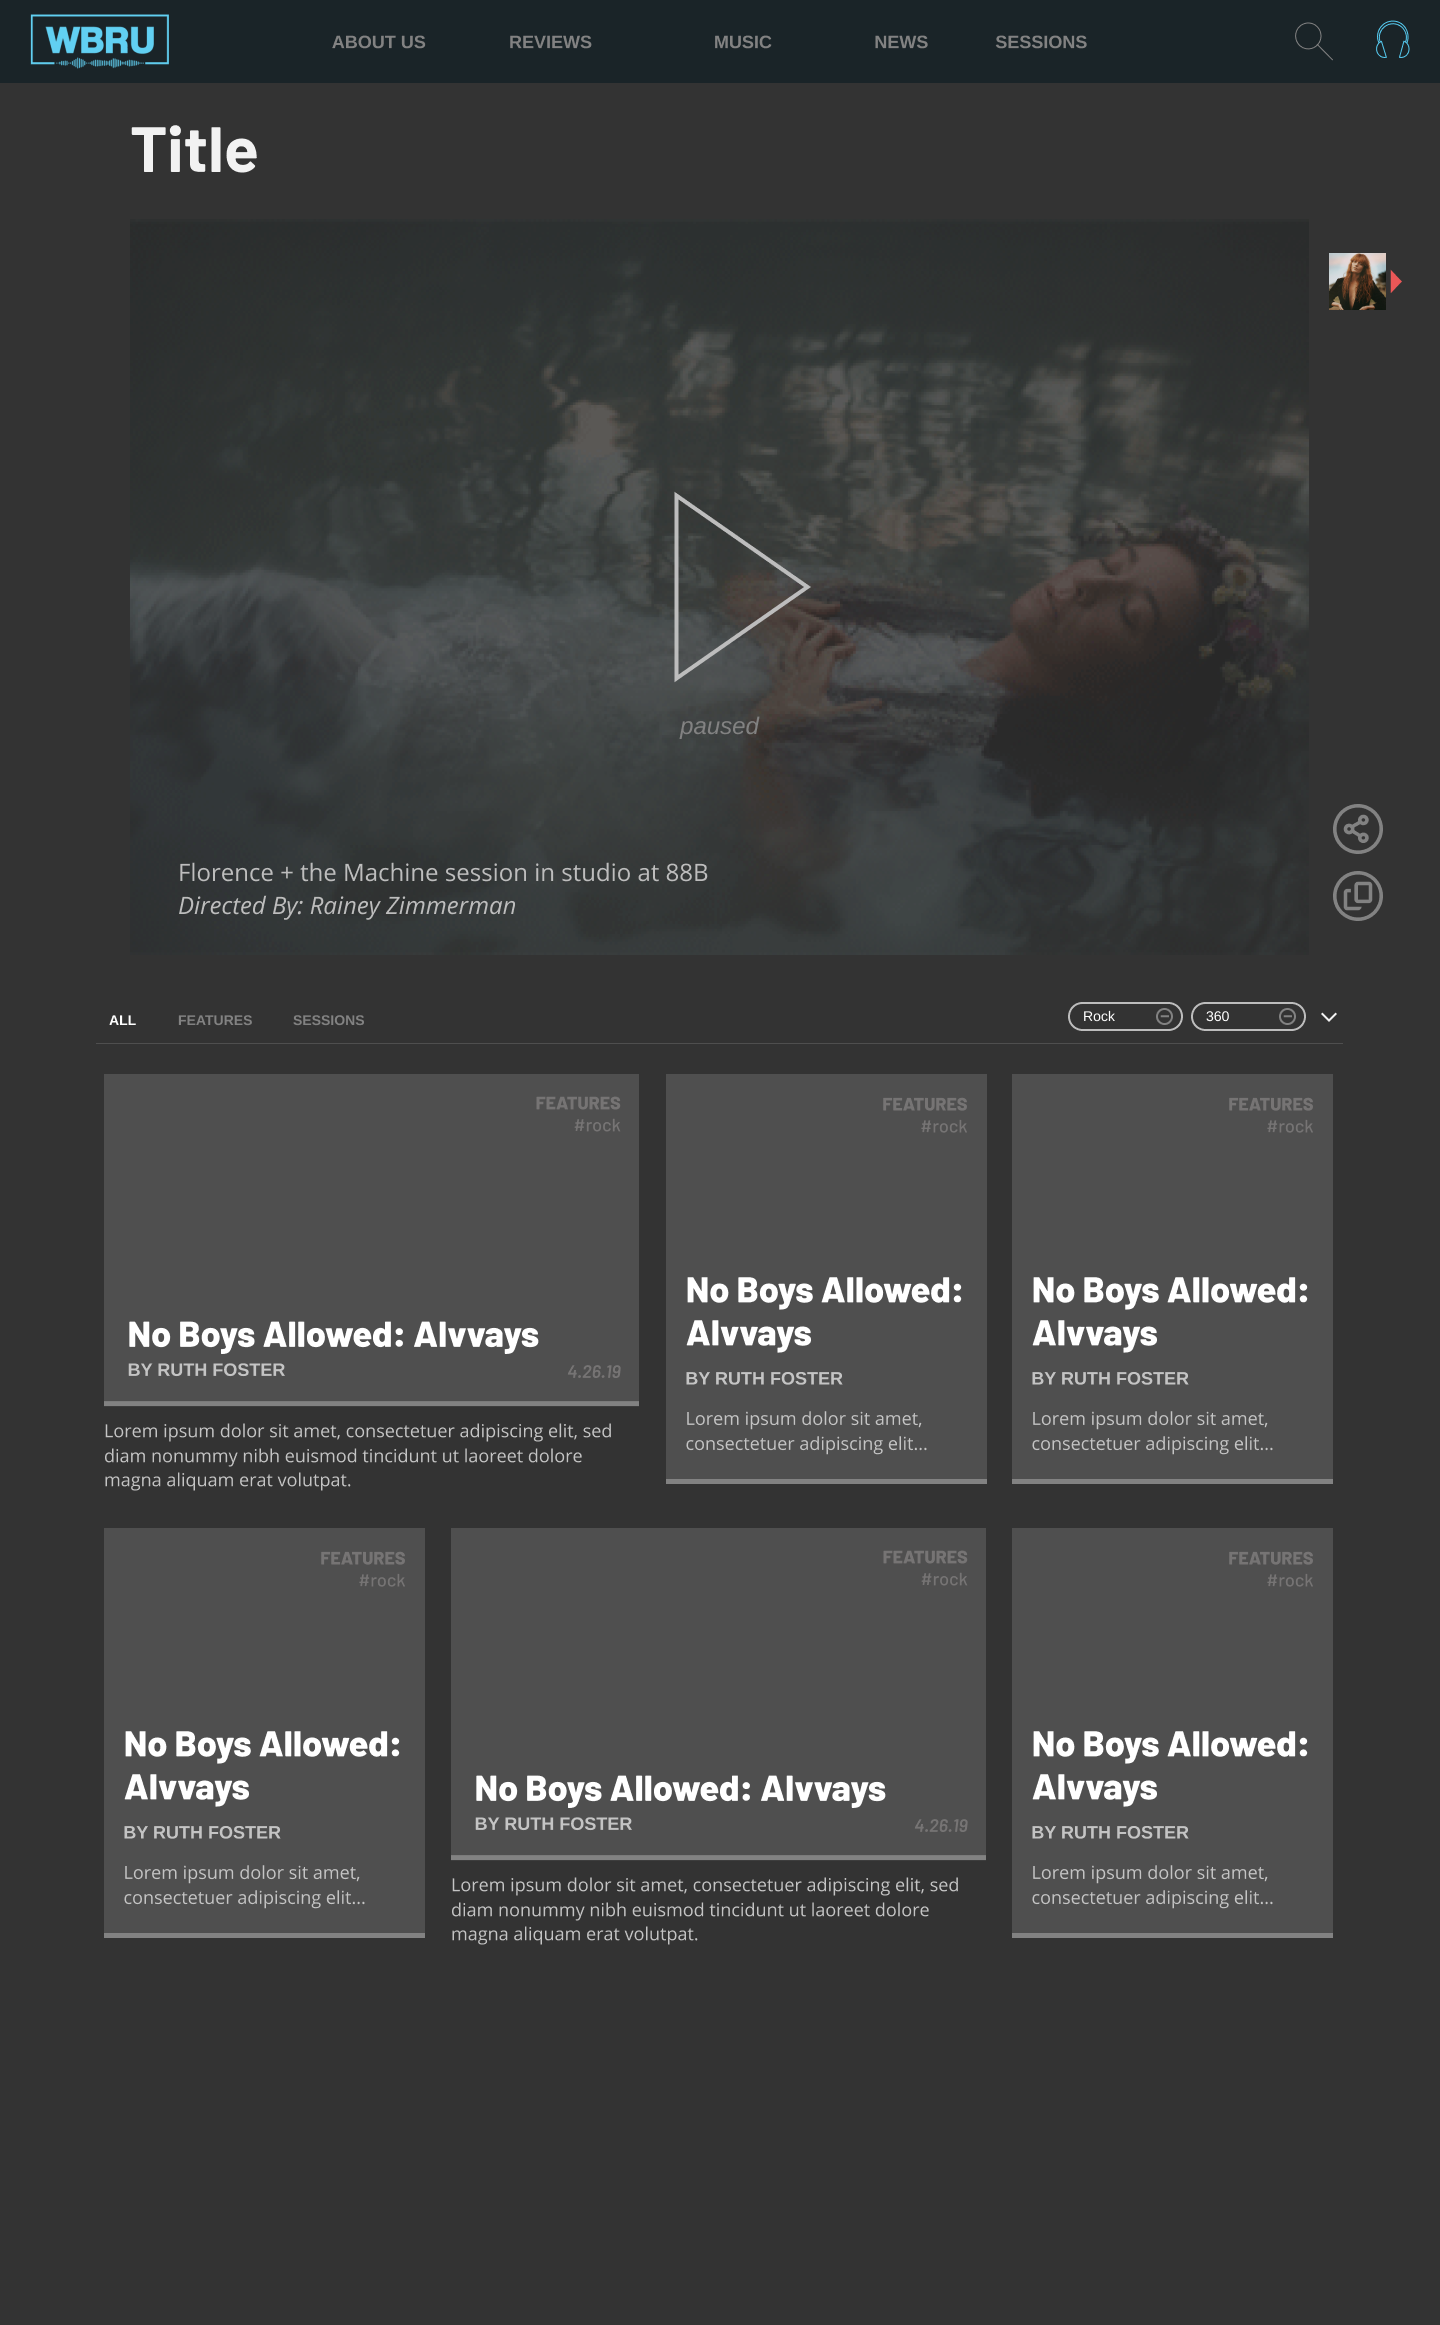Open the Sessions menu
Image resolution: width=1440 pixels, height=2325 pixels.
(1041, 42)
